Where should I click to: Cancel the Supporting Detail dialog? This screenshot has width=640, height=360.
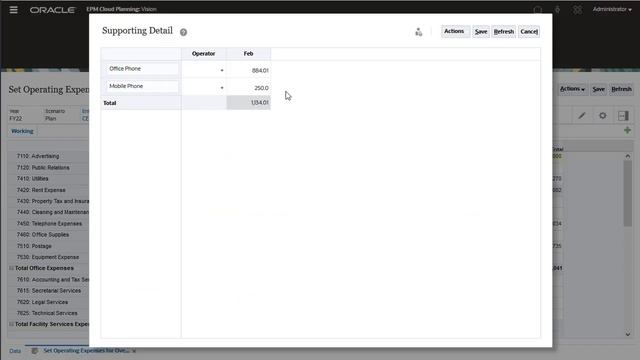click(529, 31)
